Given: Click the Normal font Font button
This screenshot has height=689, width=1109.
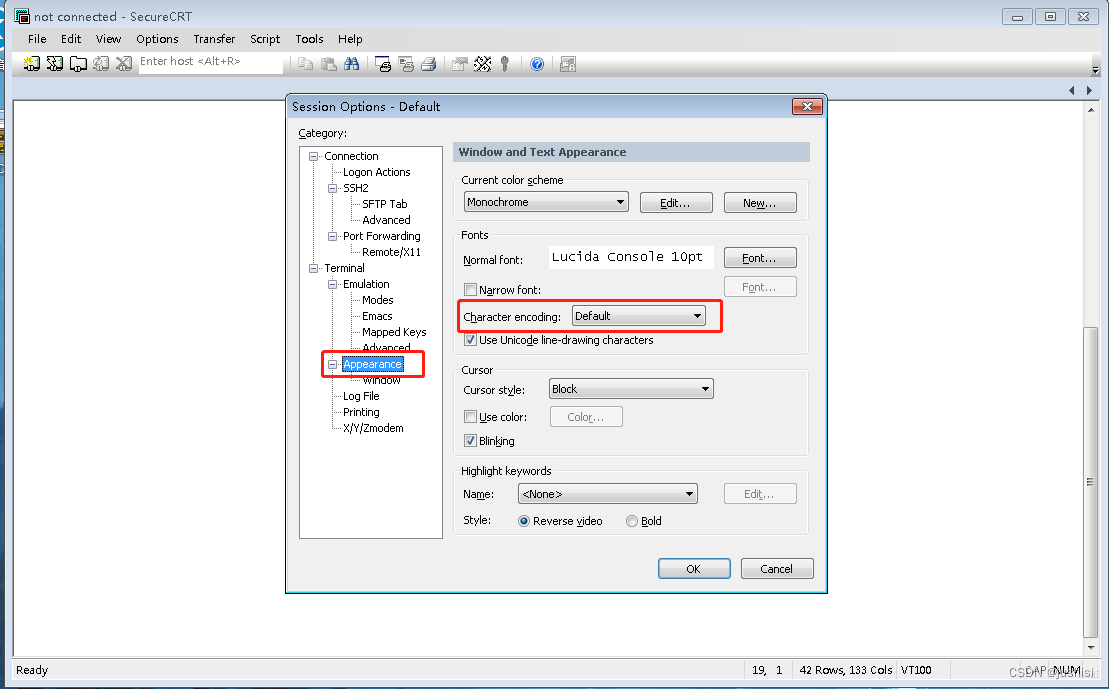Looking at the screenshot, I should pyautogui.click(x=760, y=258).
